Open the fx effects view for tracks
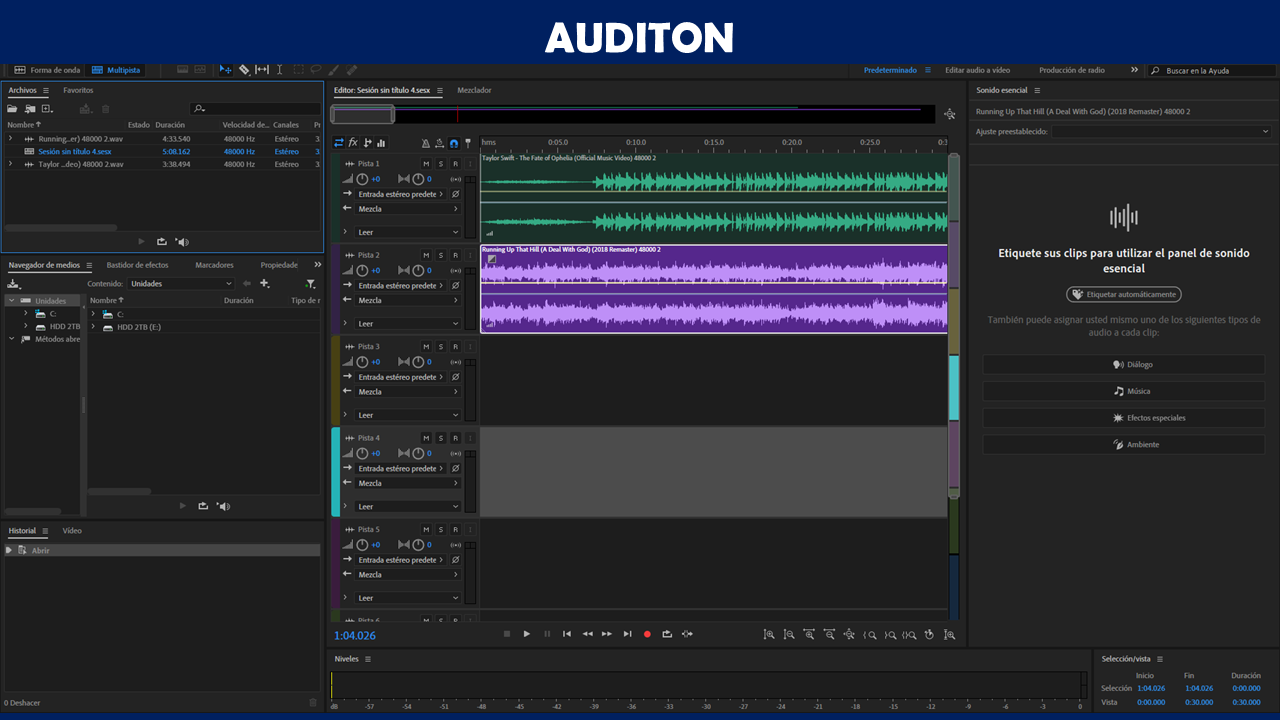 click(x=353, y=143)
